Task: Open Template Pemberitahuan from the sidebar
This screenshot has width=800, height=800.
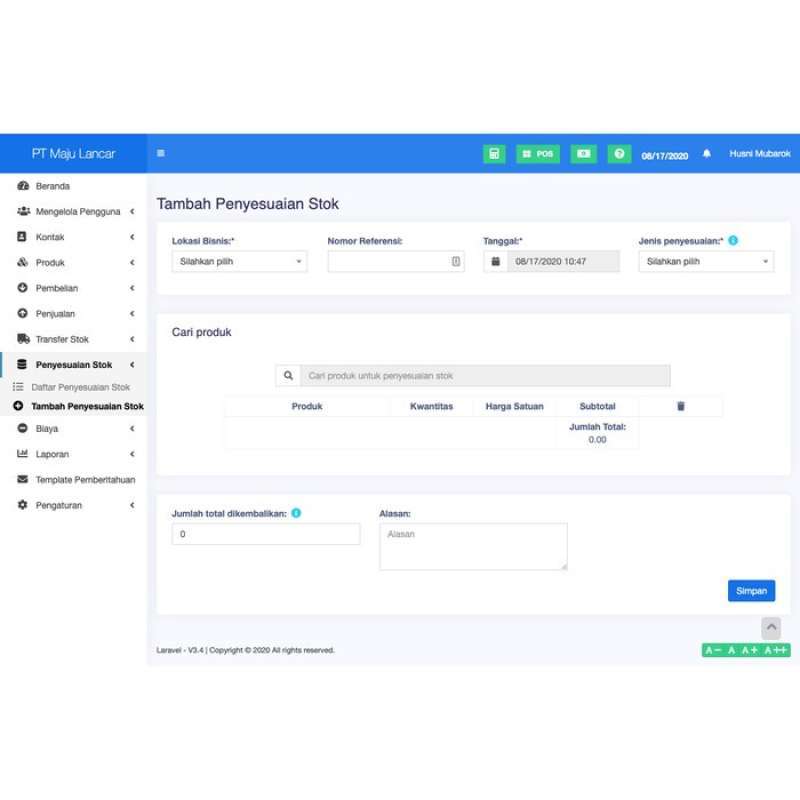Action: pyautogui.click(x=87, y=479)
